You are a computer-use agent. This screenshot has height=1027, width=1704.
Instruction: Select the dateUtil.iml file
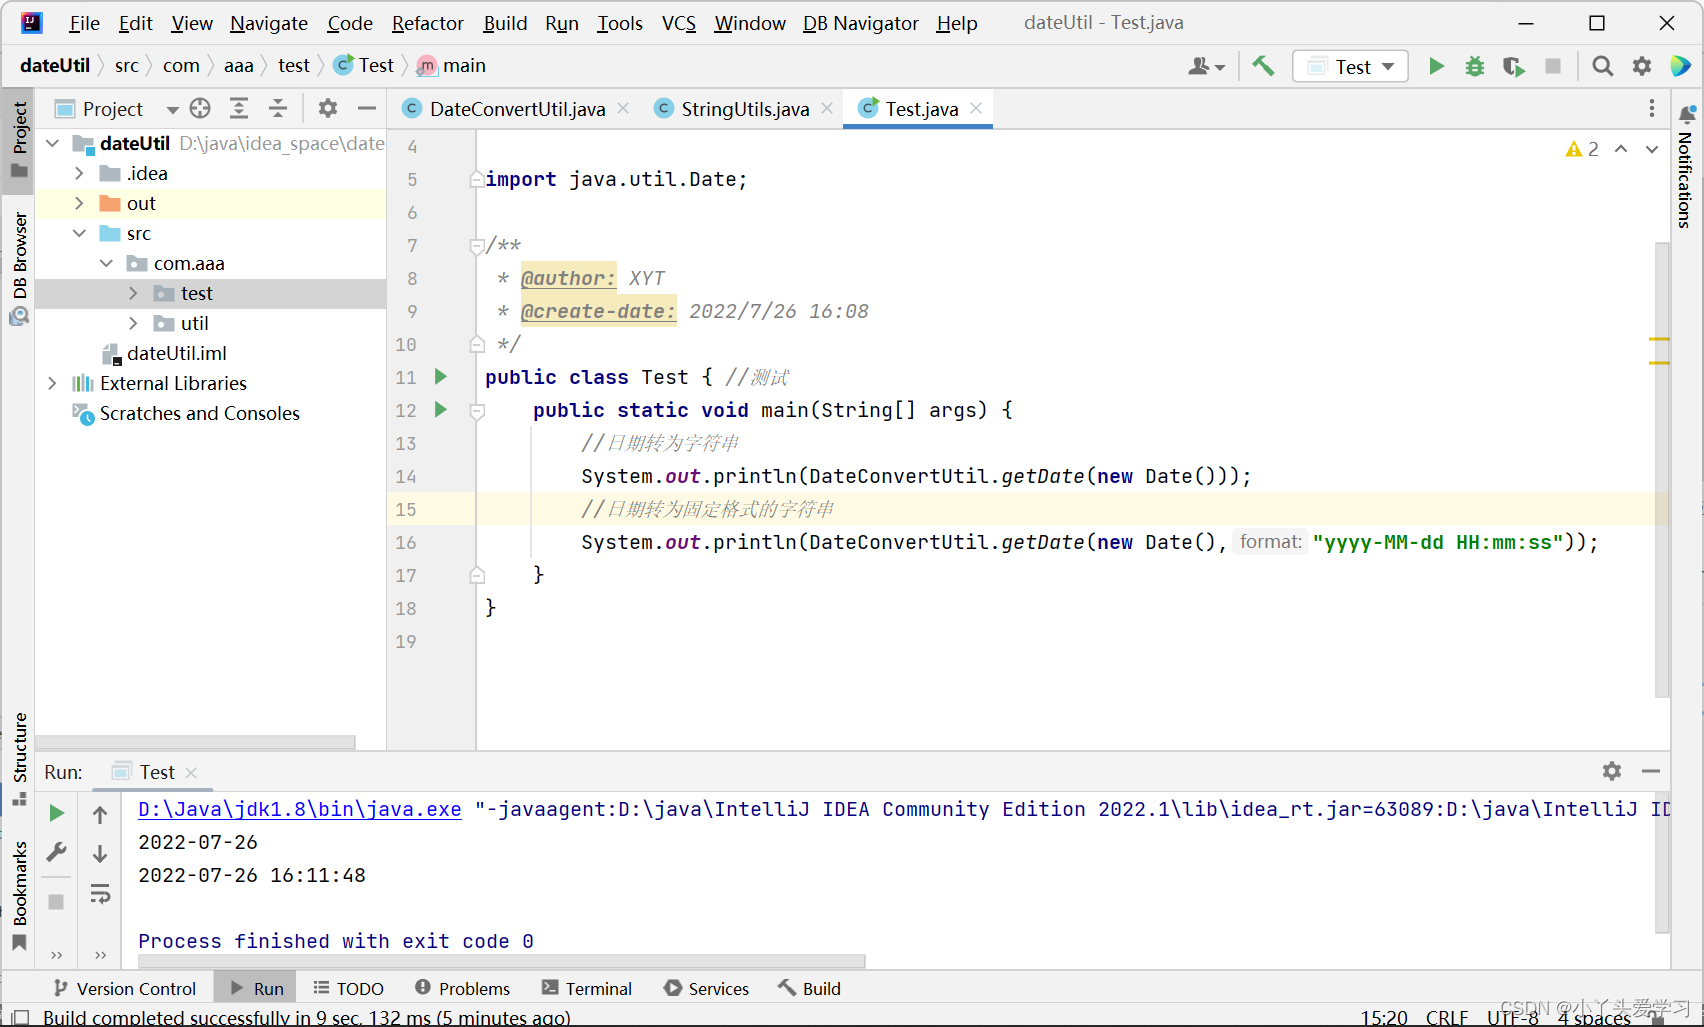tap(176, 353)
